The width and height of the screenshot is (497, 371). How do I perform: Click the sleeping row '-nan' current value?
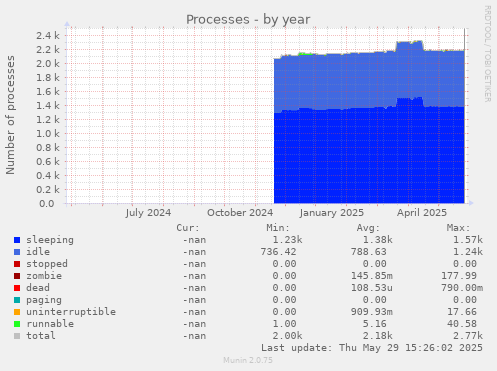point(194,240)
